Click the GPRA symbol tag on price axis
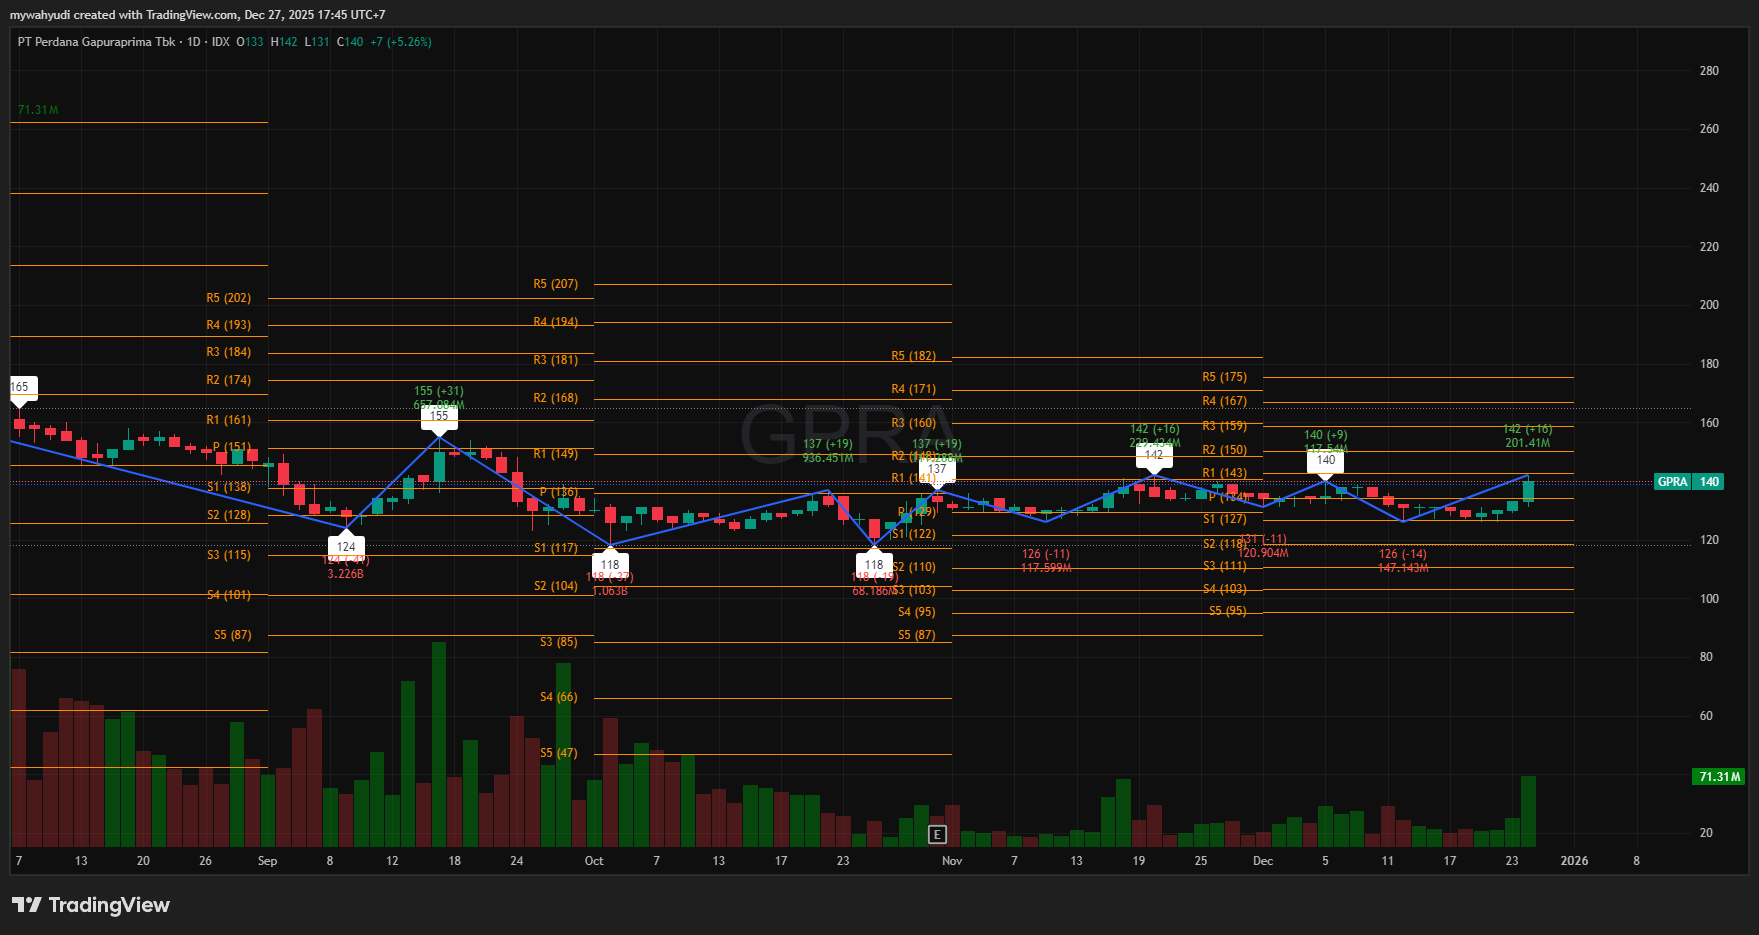This screenshot has height=935, width=1759. coord(1672,482)
